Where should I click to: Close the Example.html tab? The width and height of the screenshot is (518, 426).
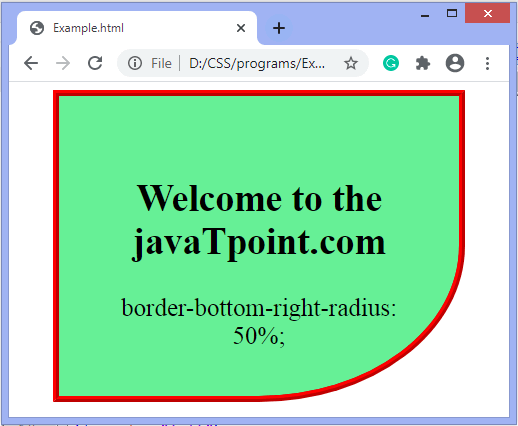241,28
